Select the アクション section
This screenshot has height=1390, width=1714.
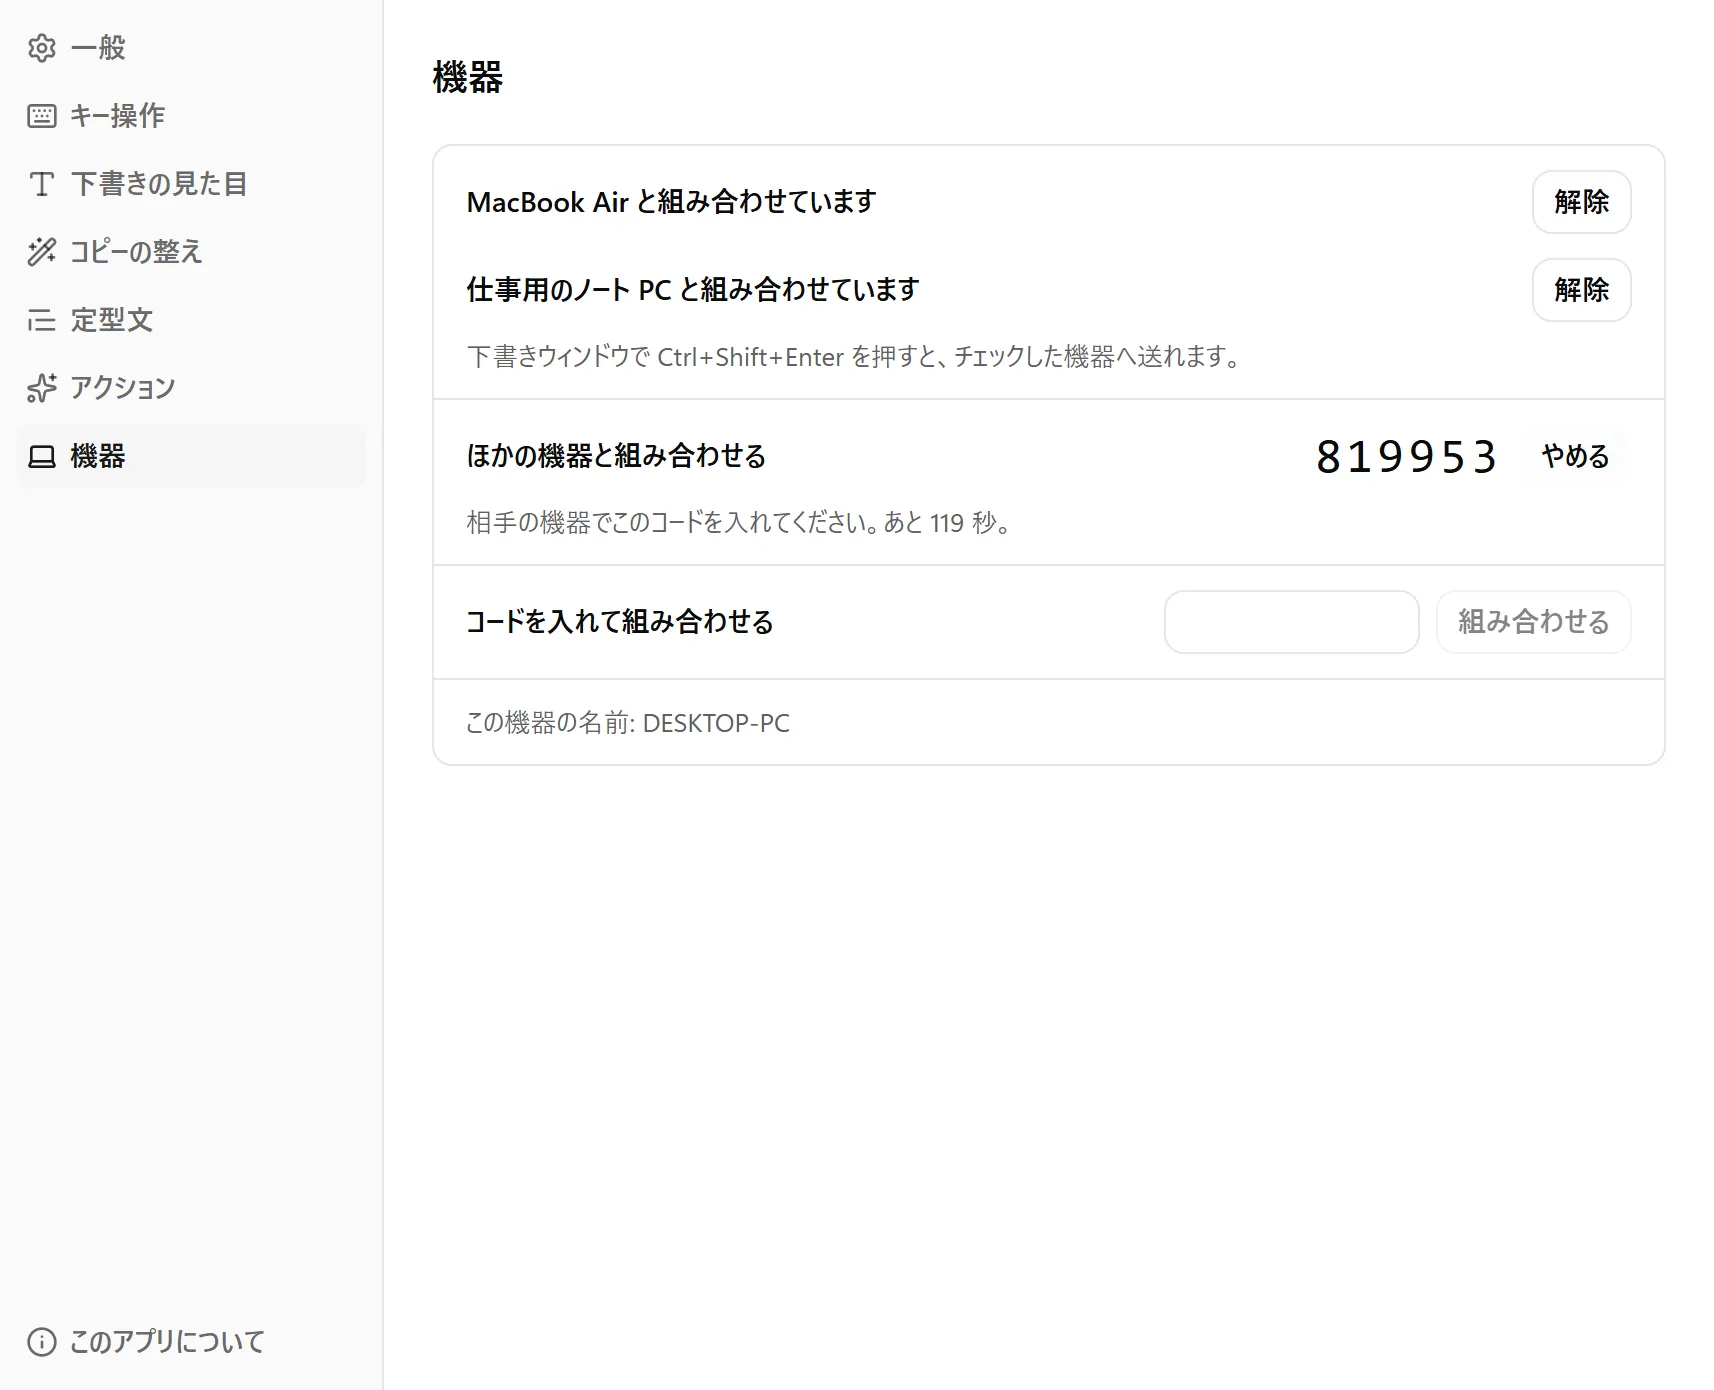pos(191,388)
